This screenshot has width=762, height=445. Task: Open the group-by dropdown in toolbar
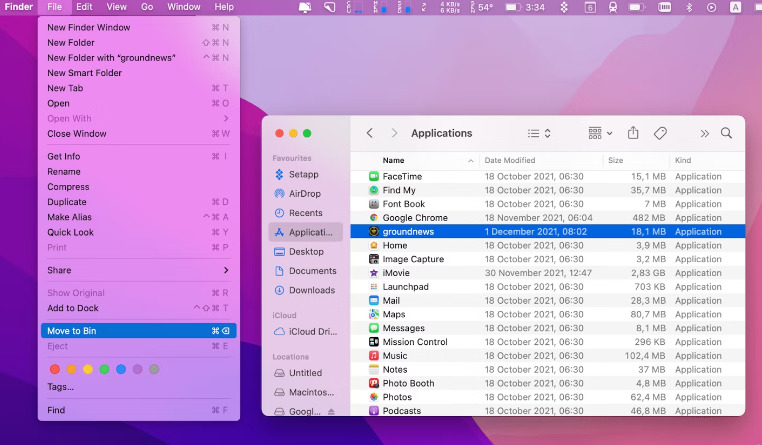coord(600,133)
